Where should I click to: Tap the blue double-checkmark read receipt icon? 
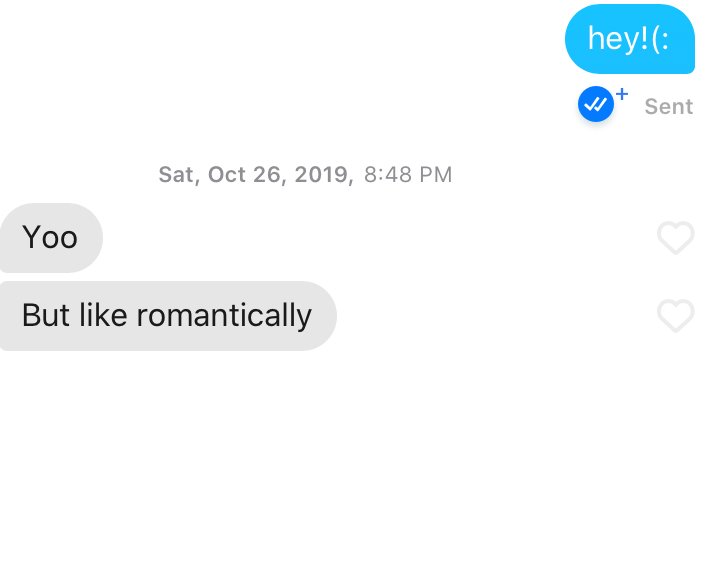click(595, 104)
